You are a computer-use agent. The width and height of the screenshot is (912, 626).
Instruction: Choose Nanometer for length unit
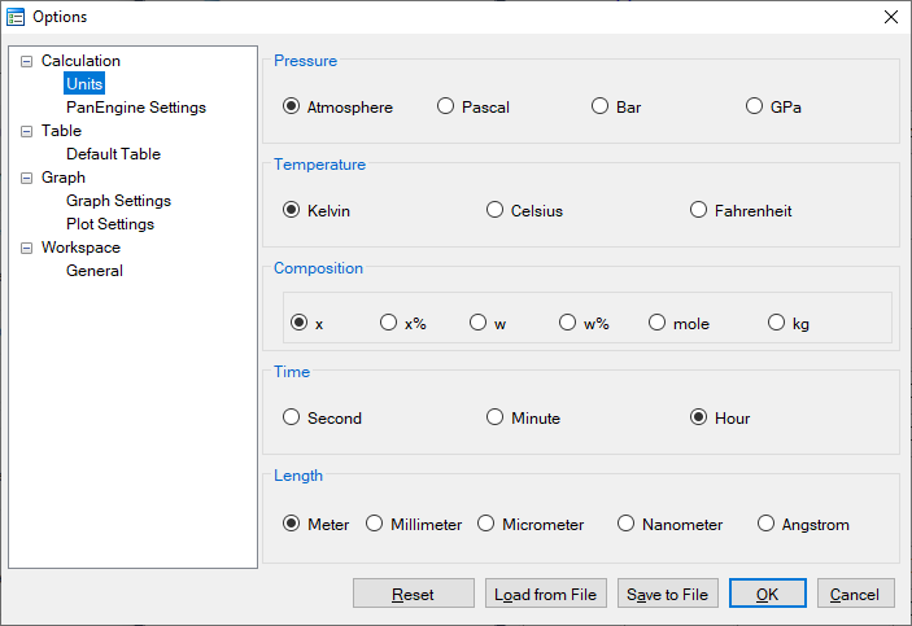coord(626,524)
